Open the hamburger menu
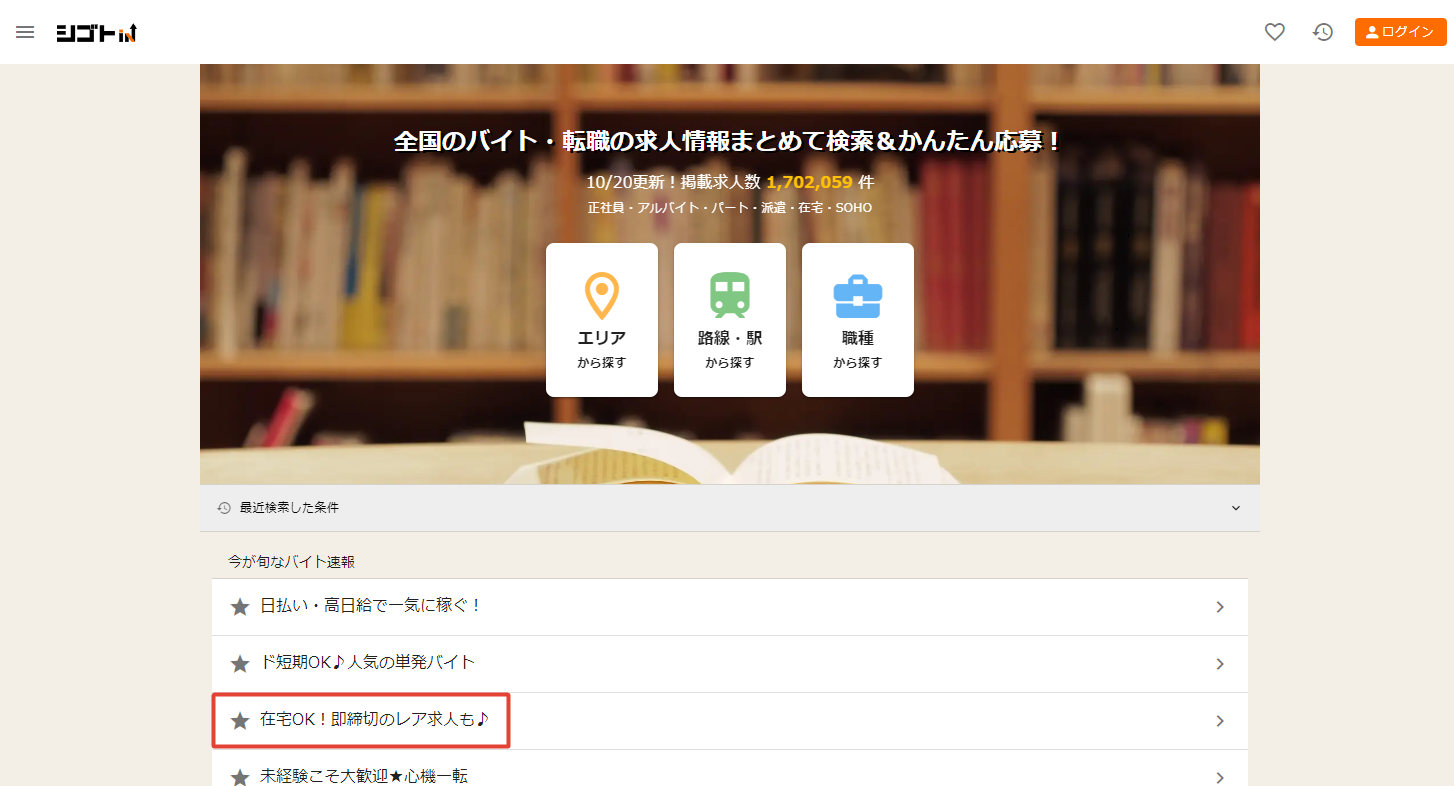Viewport: 1454px width, 786px height. pyautogui.click(x=25, y=32)
